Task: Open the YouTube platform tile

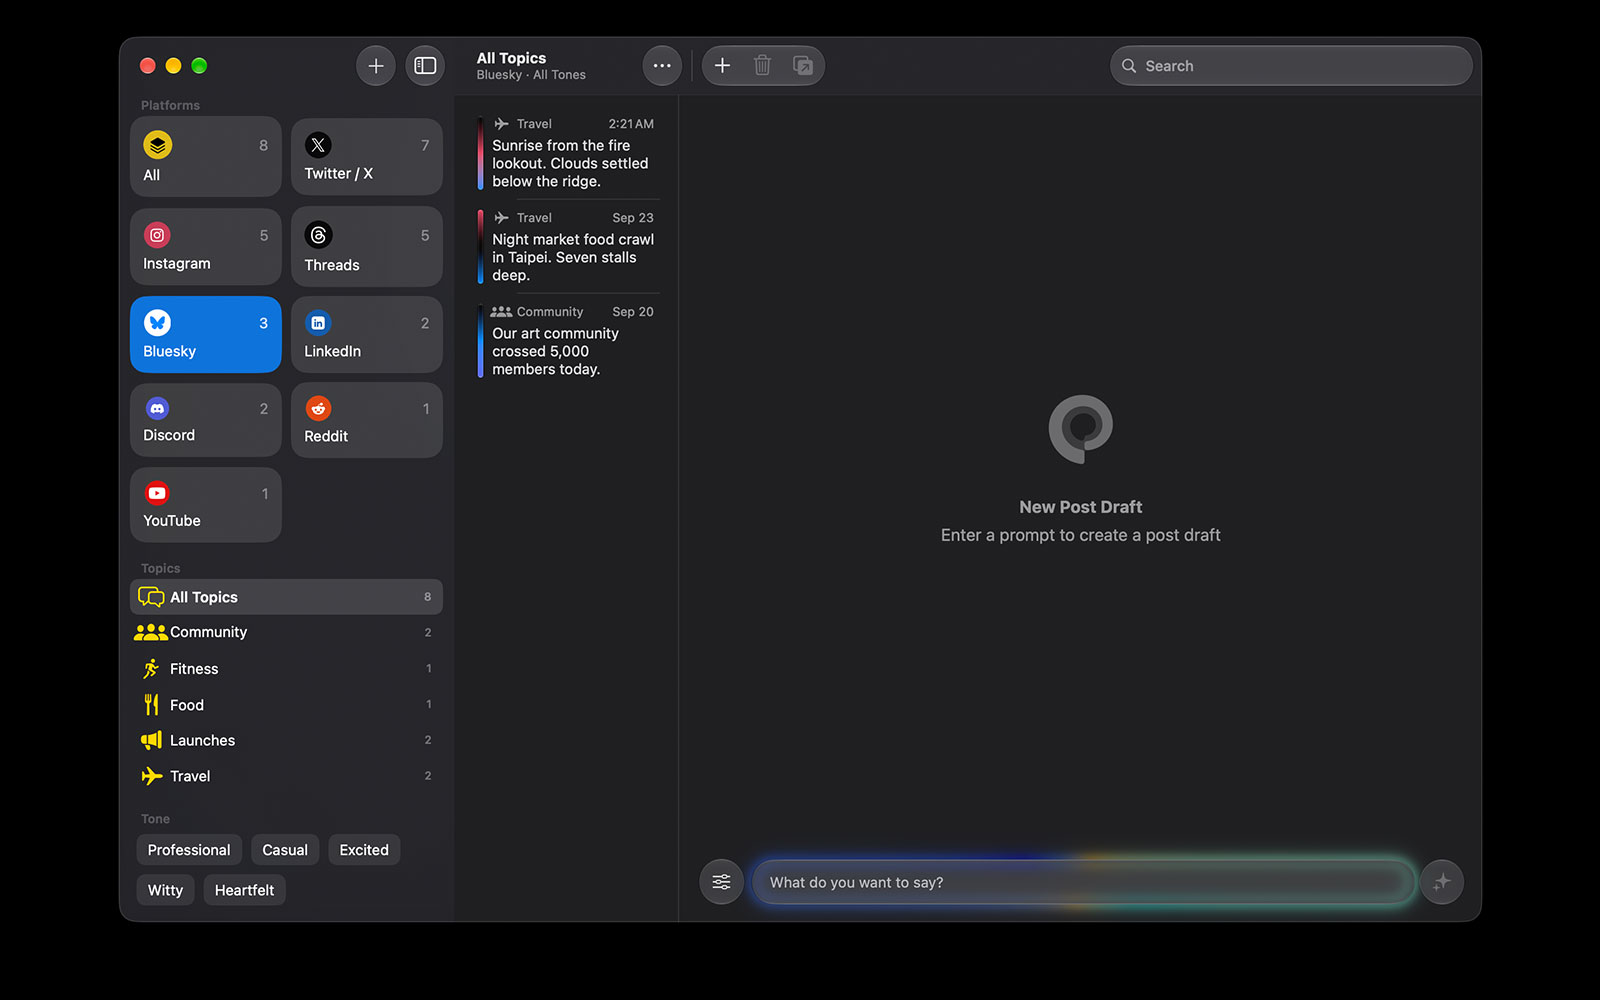Action: (206, 505)
